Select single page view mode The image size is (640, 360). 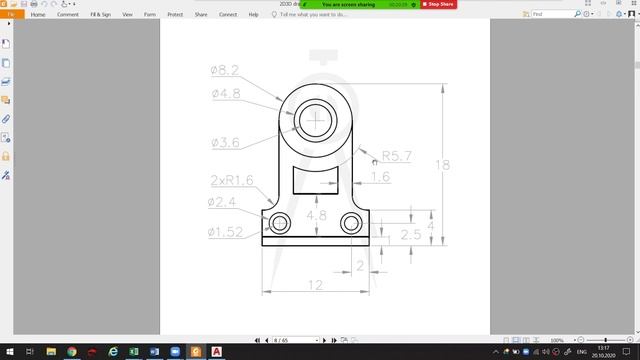pos(506,340)
